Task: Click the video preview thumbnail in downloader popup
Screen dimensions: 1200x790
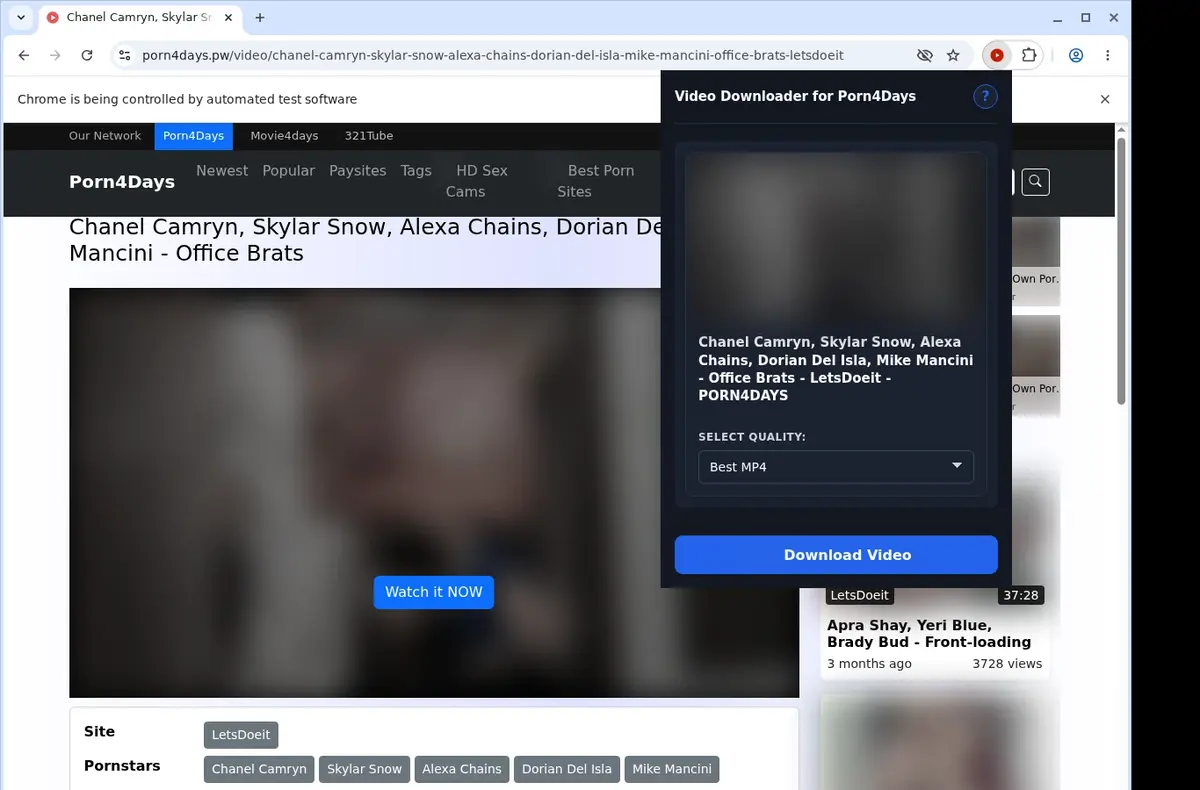Action: 836,236
